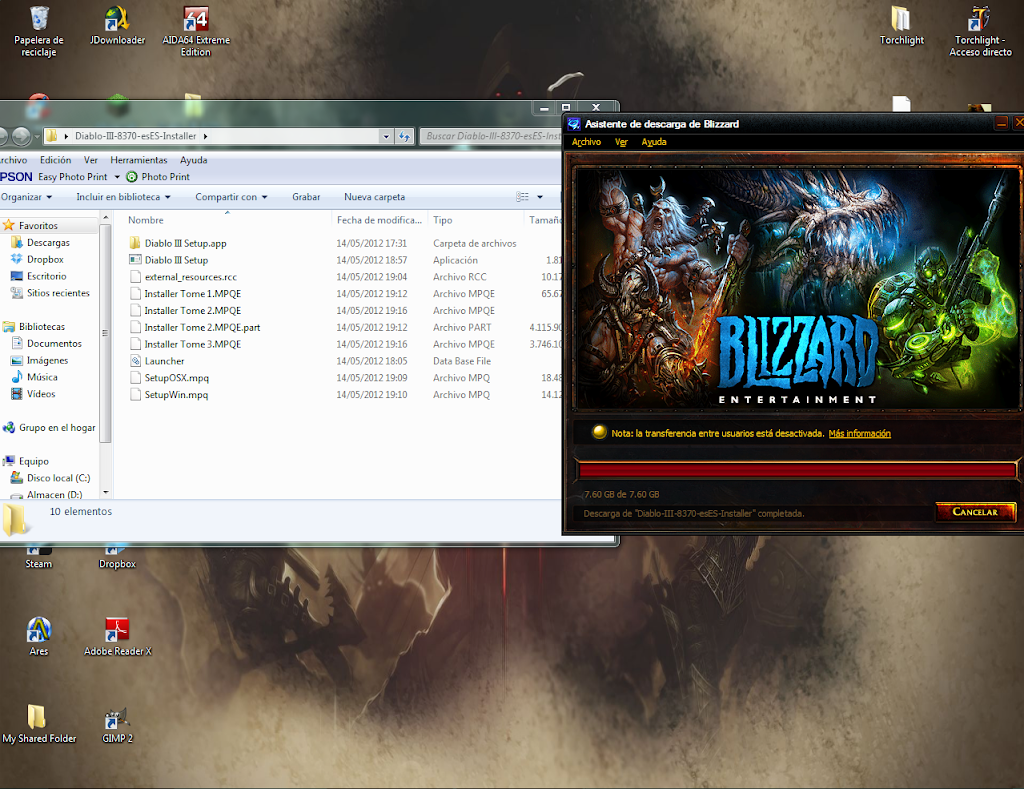Open the Más información link
The height and width of the screenshot is (789, 1024).
tap(859, 433)
